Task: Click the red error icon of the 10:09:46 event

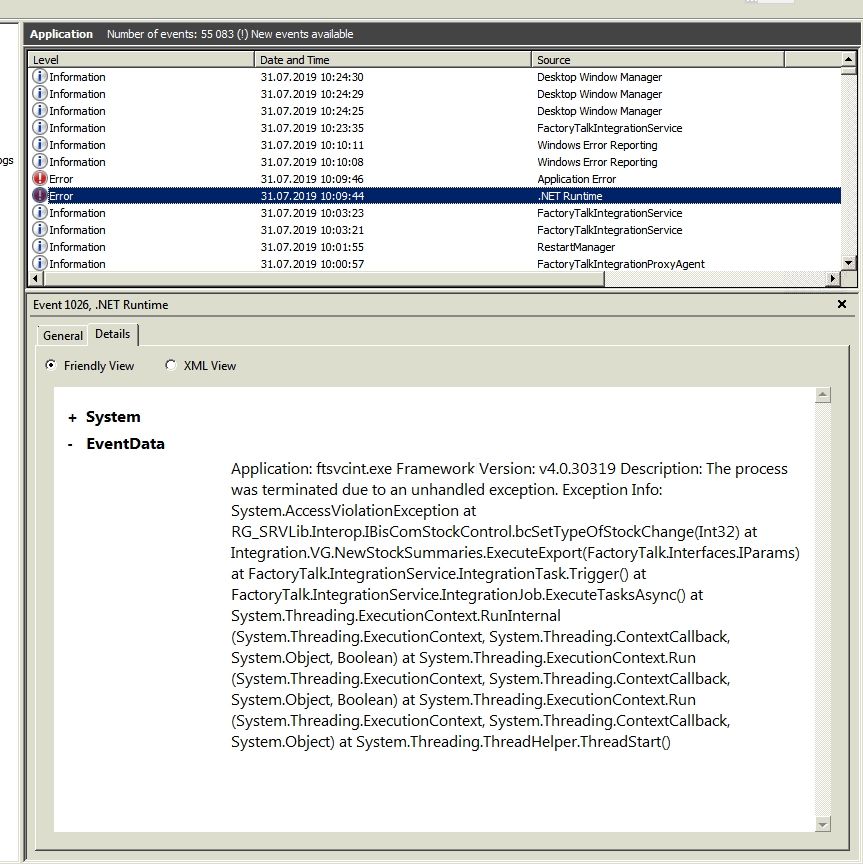Action: tap(40, 179)
